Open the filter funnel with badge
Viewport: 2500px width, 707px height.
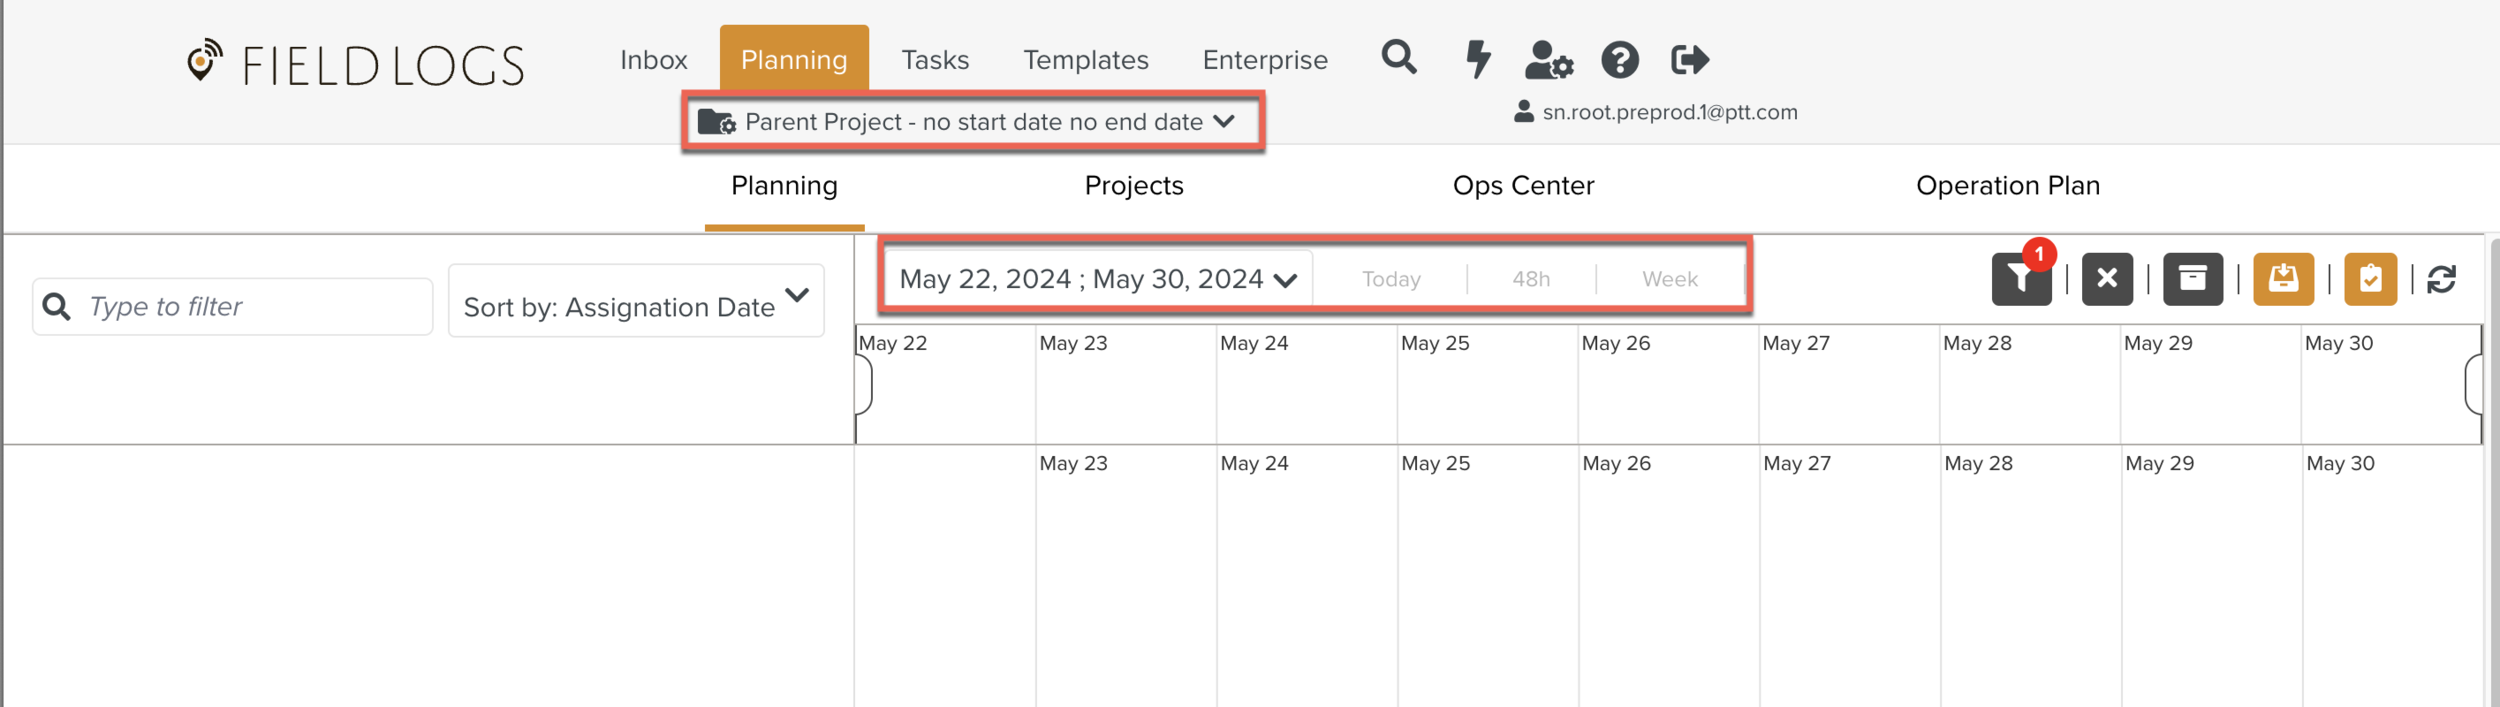2021,279
